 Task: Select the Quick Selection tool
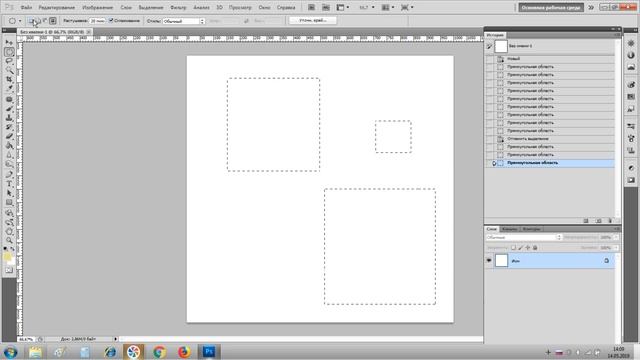pos(9,70)
